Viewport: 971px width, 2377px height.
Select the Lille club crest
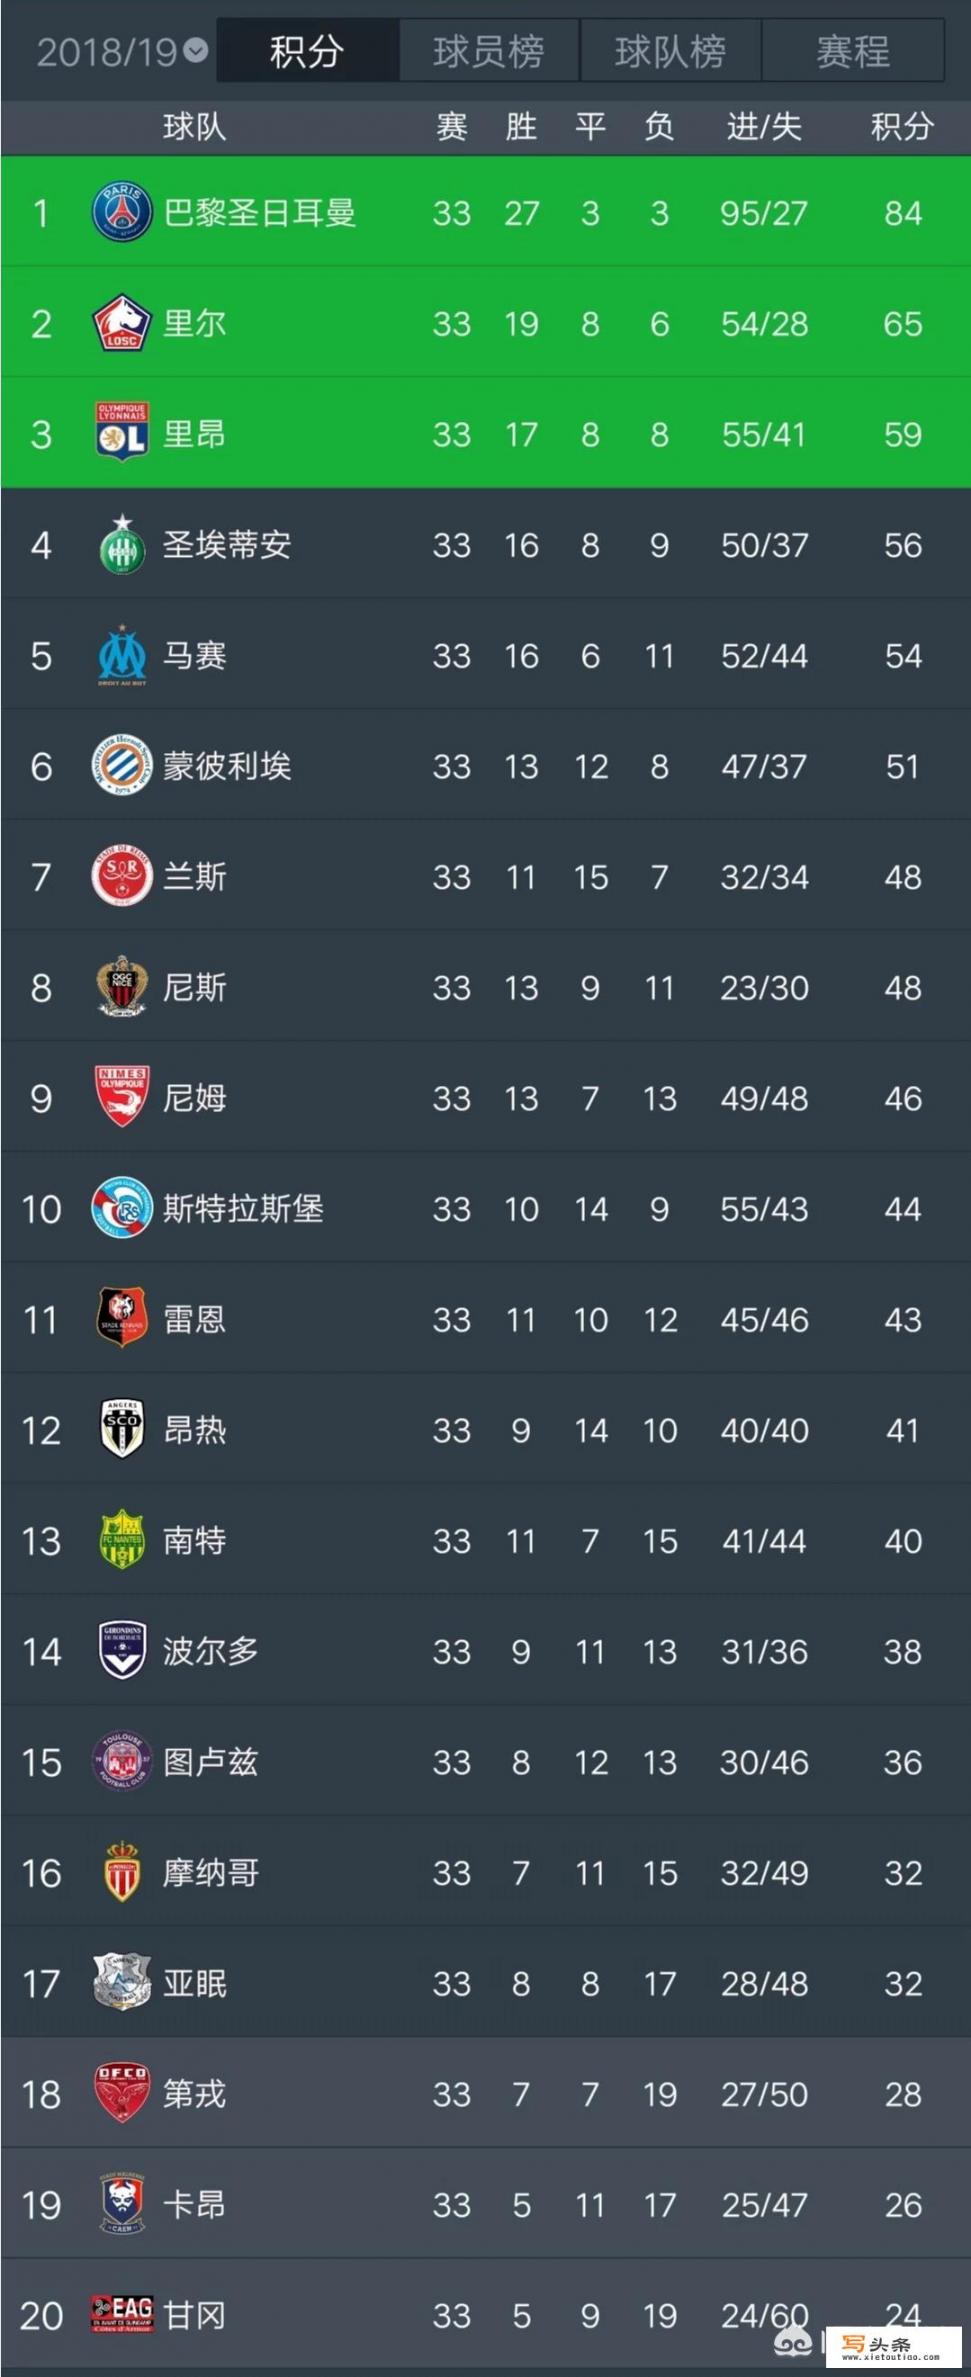pyautogui.click(x=120, y=323)
